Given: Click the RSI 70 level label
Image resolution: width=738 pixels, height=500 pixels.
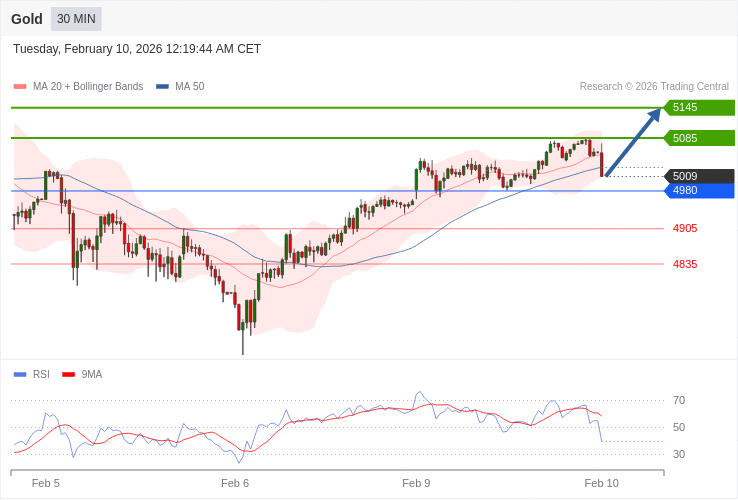Looking at the screenshot, I should pos(679,401).
